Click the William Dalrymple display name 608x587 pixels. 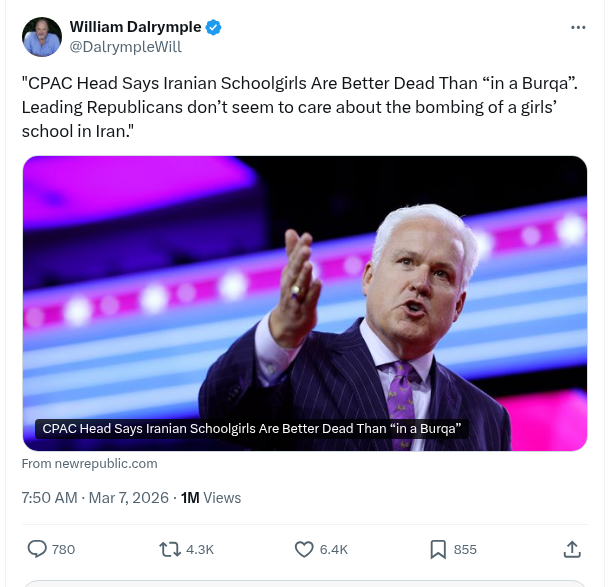135,27
